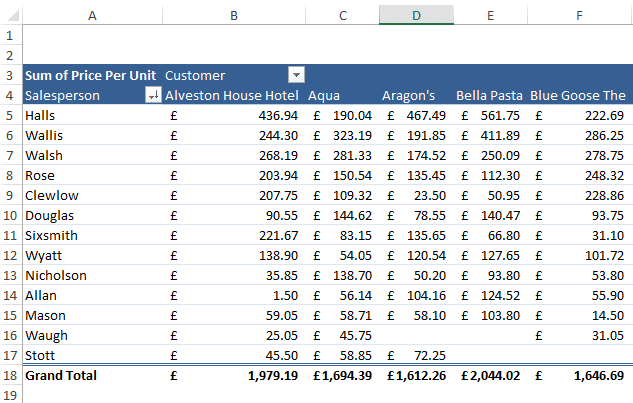
Task: Select column D header
Action: [x=416, y=15]
